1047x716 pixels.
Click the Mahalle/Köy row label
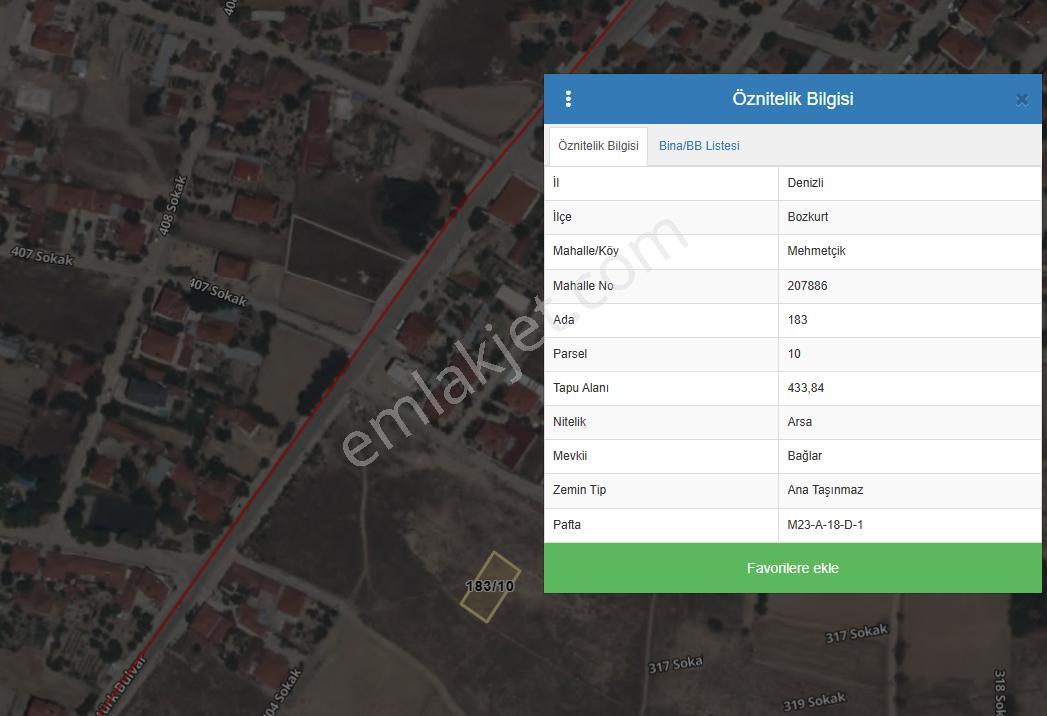pyautogui.click(x=586, y=251)
